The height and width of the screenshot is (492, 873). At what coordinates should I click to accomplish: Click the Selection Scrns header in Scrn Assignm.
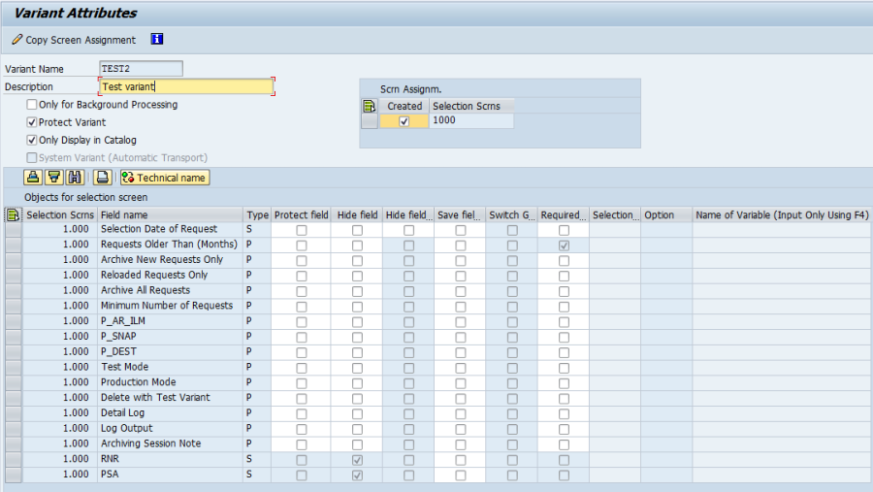pyautogui.click(x=471, y=106)
